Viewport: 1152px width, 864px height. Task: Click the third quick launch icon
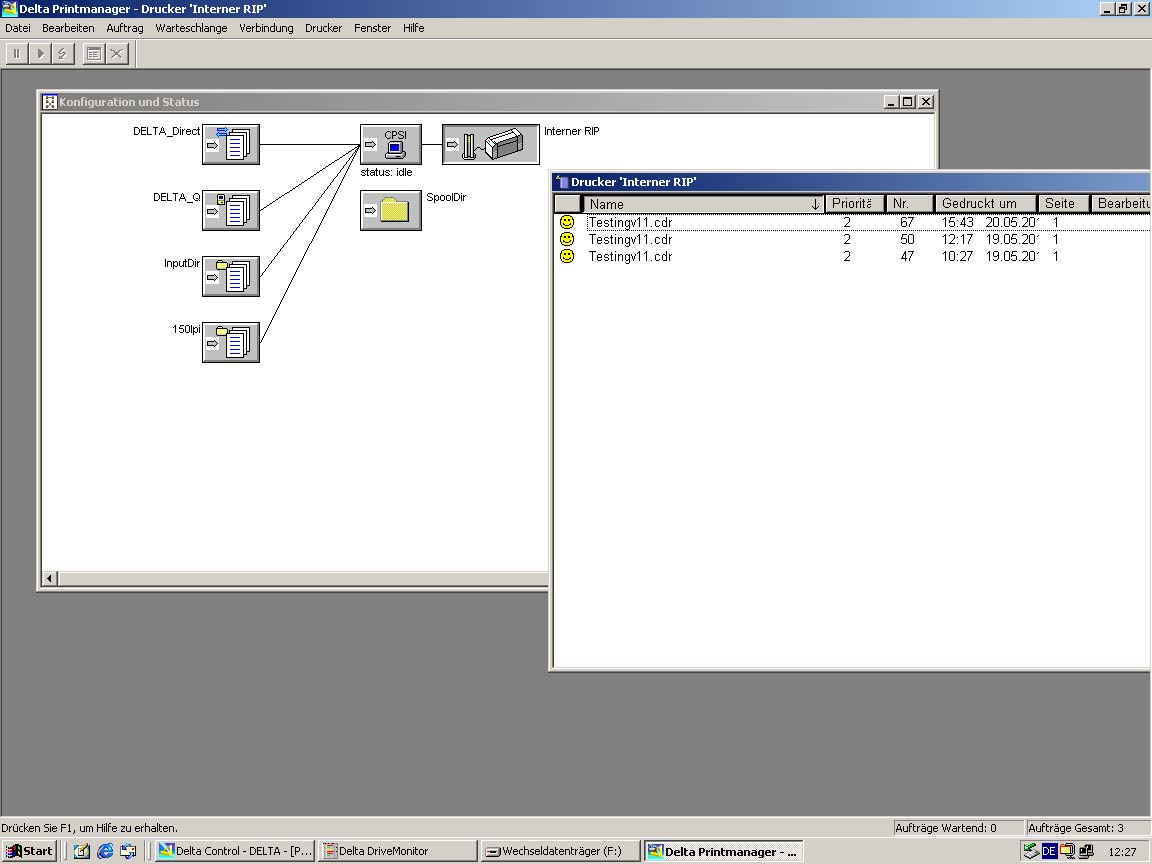click(x=129, y=851)
